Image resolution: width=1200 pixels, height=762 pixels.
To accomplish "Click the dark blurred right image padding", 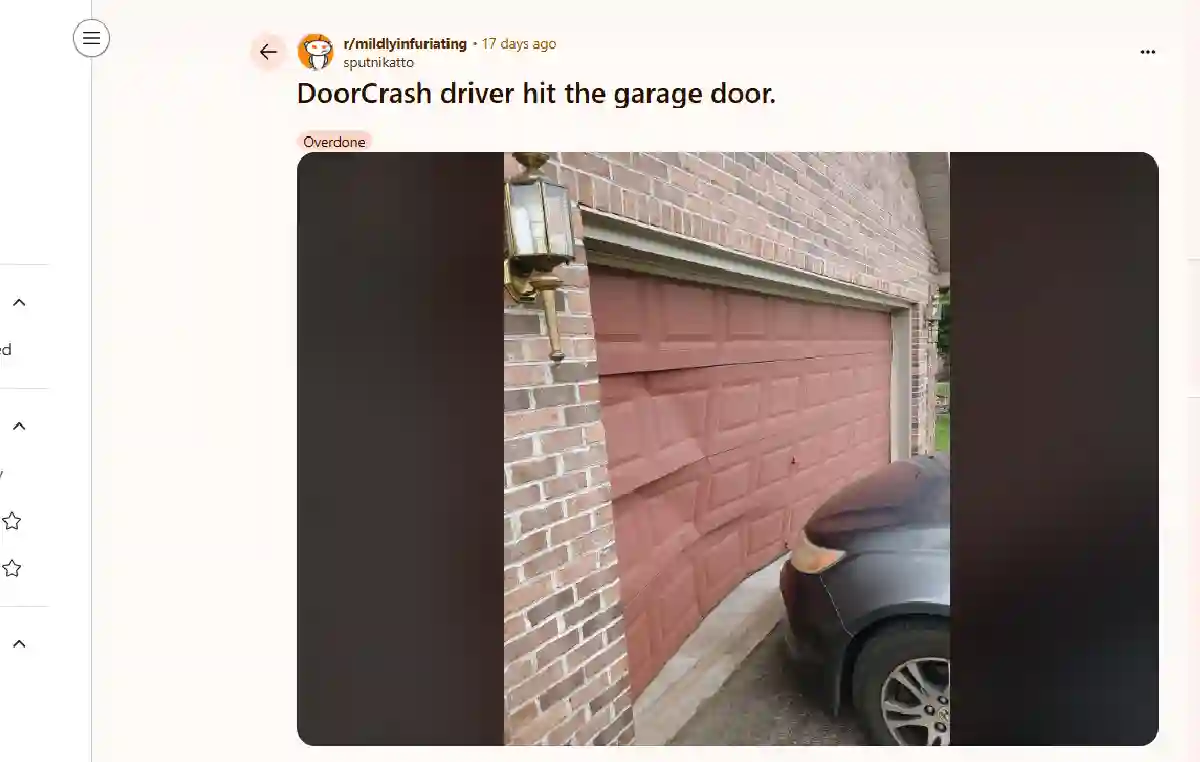I will pyautogui.click(x=1054, y=449).
